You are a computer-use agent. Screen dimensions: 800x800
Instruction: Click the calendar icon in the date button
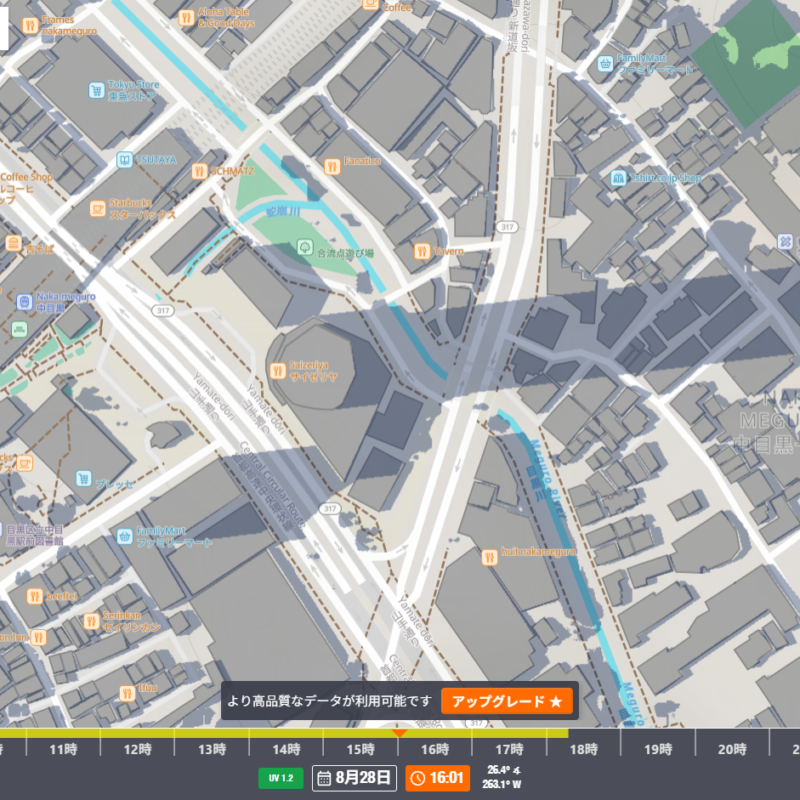(x=324, y=778)
